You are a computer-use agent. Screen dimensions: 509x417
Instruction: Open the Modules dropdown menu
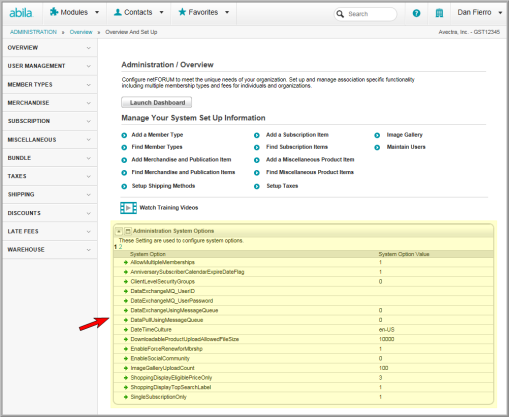(x=74, y=12)
